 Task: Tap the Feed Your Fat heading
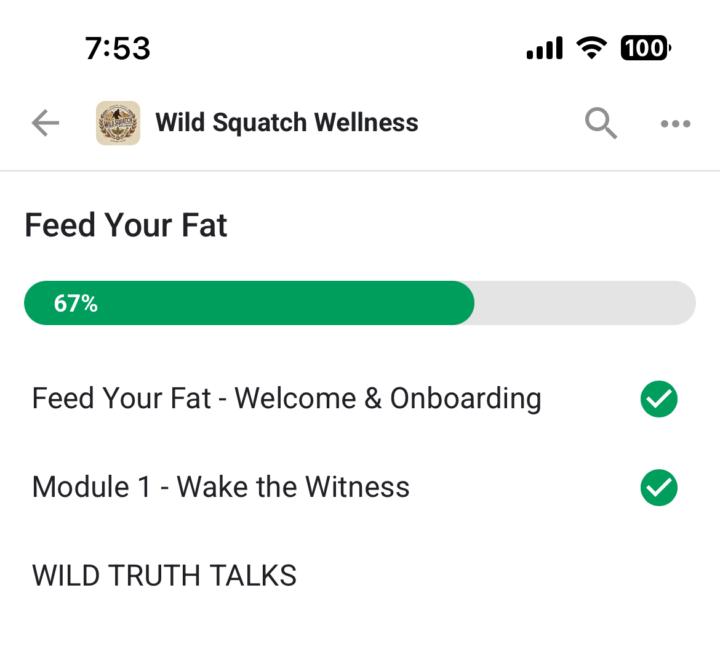(126, 225)
